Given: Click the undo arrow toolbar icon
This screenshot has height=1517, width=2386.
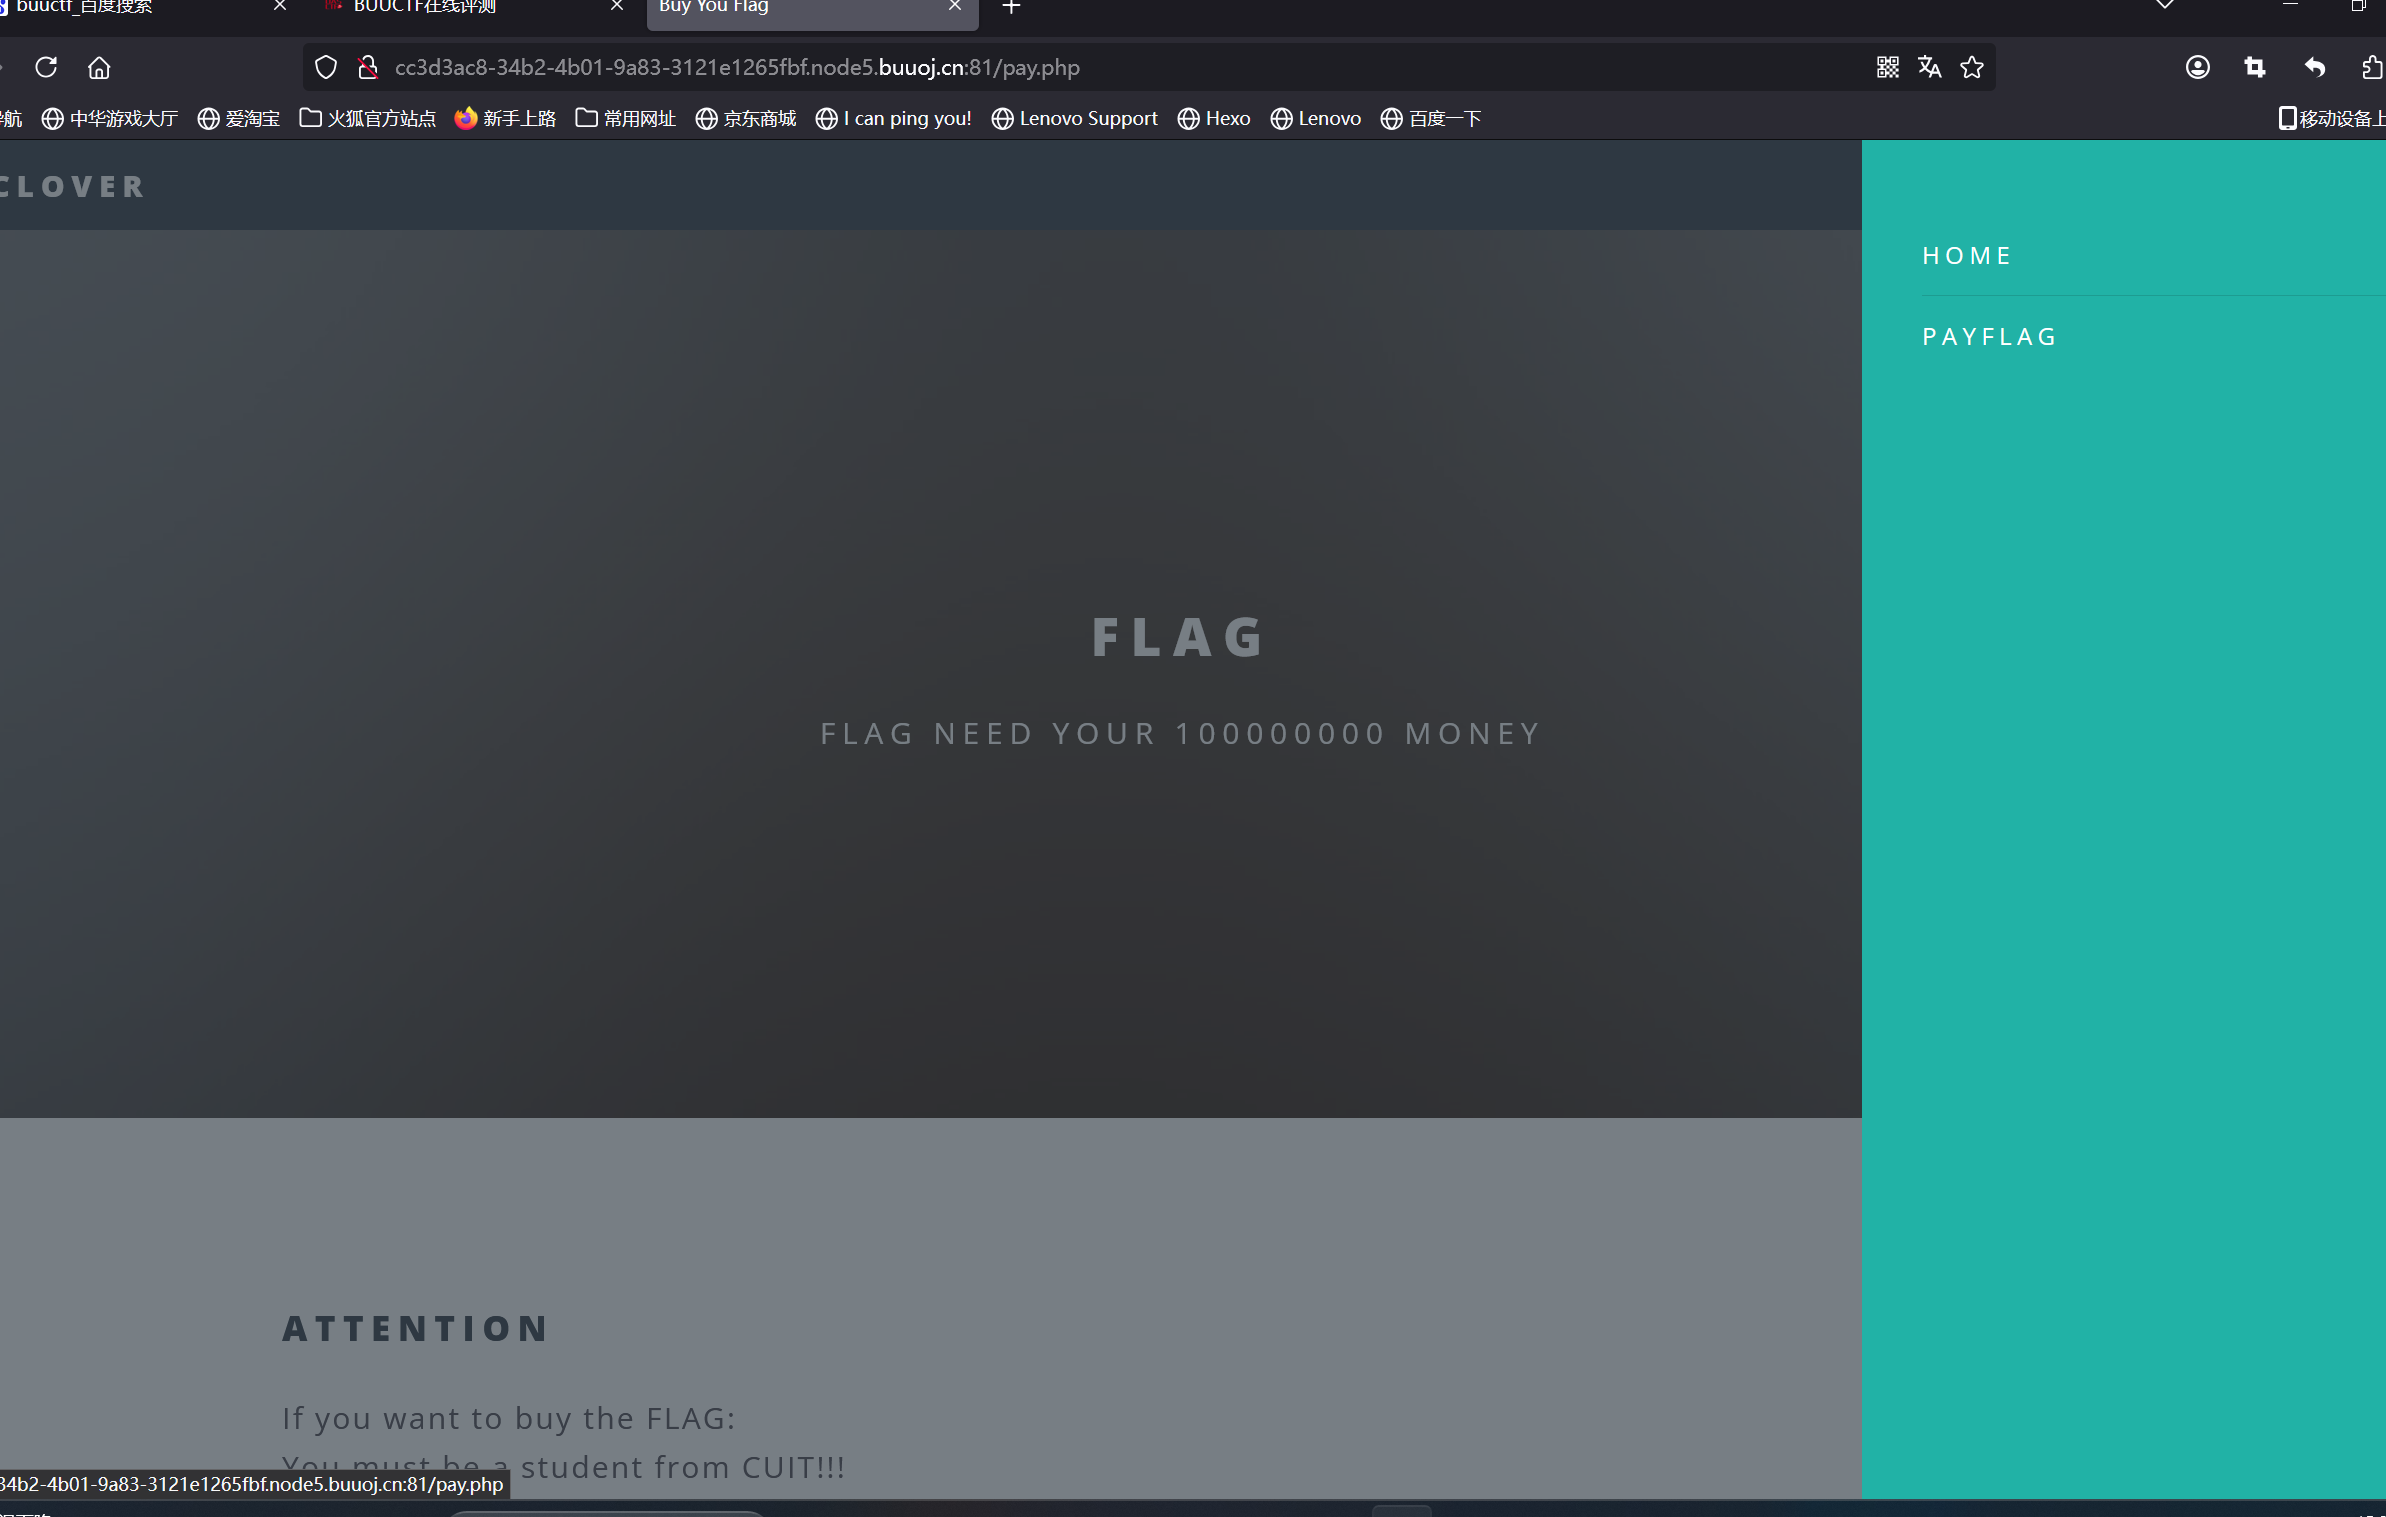Looking at the screenshot, I should (2314, 67).
